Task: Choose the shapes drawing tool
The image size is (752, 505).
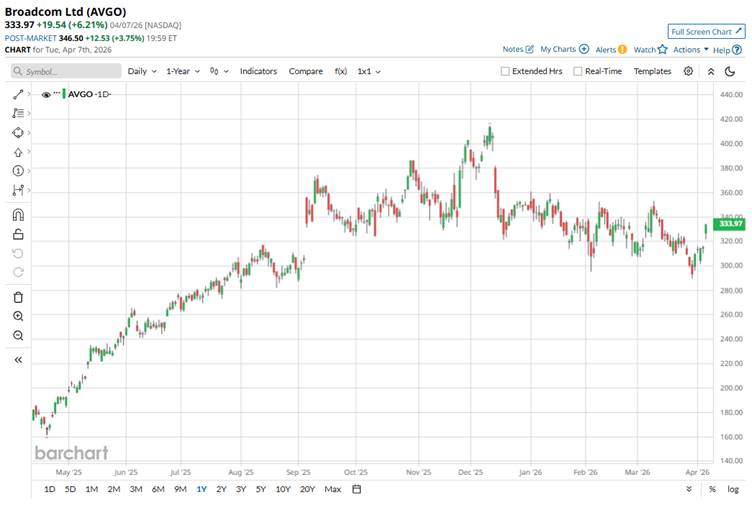Action: coord(18,133)
